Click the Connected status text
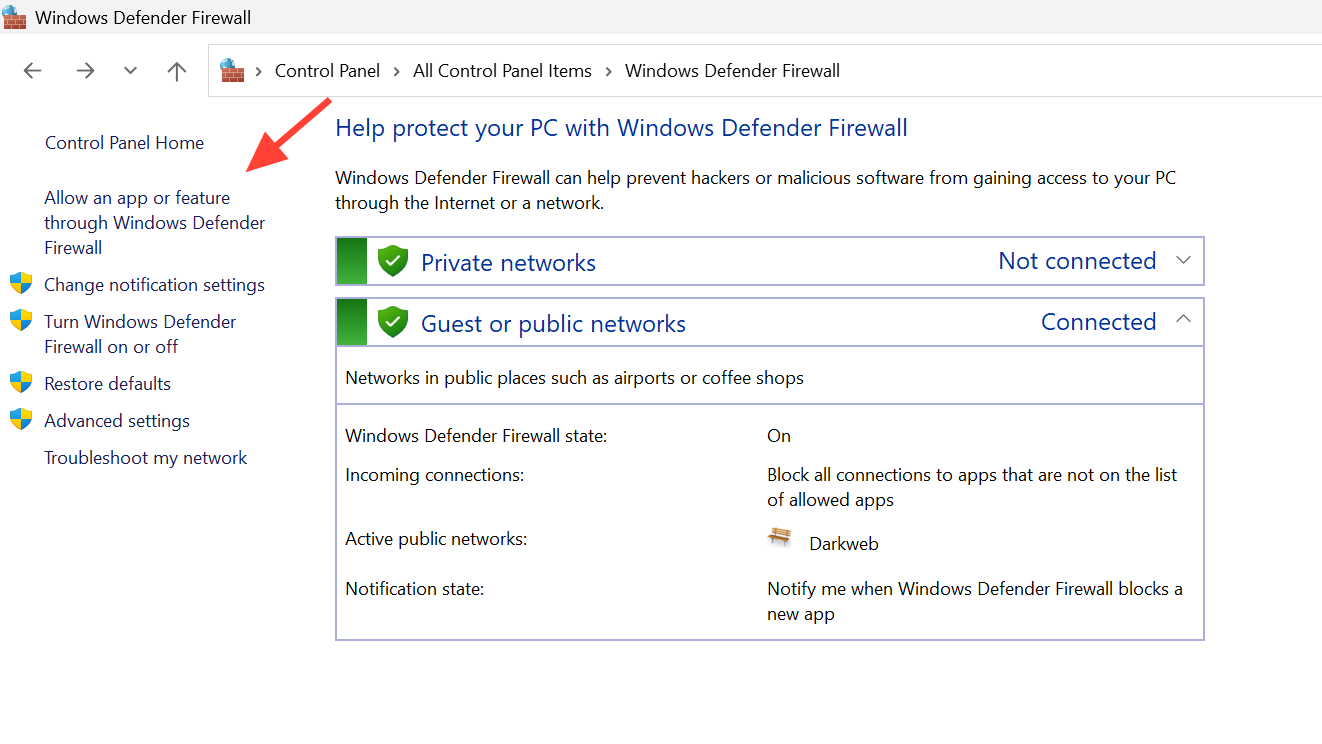The height and width of the screenshot is (744, 1322). pos(1098,322)
